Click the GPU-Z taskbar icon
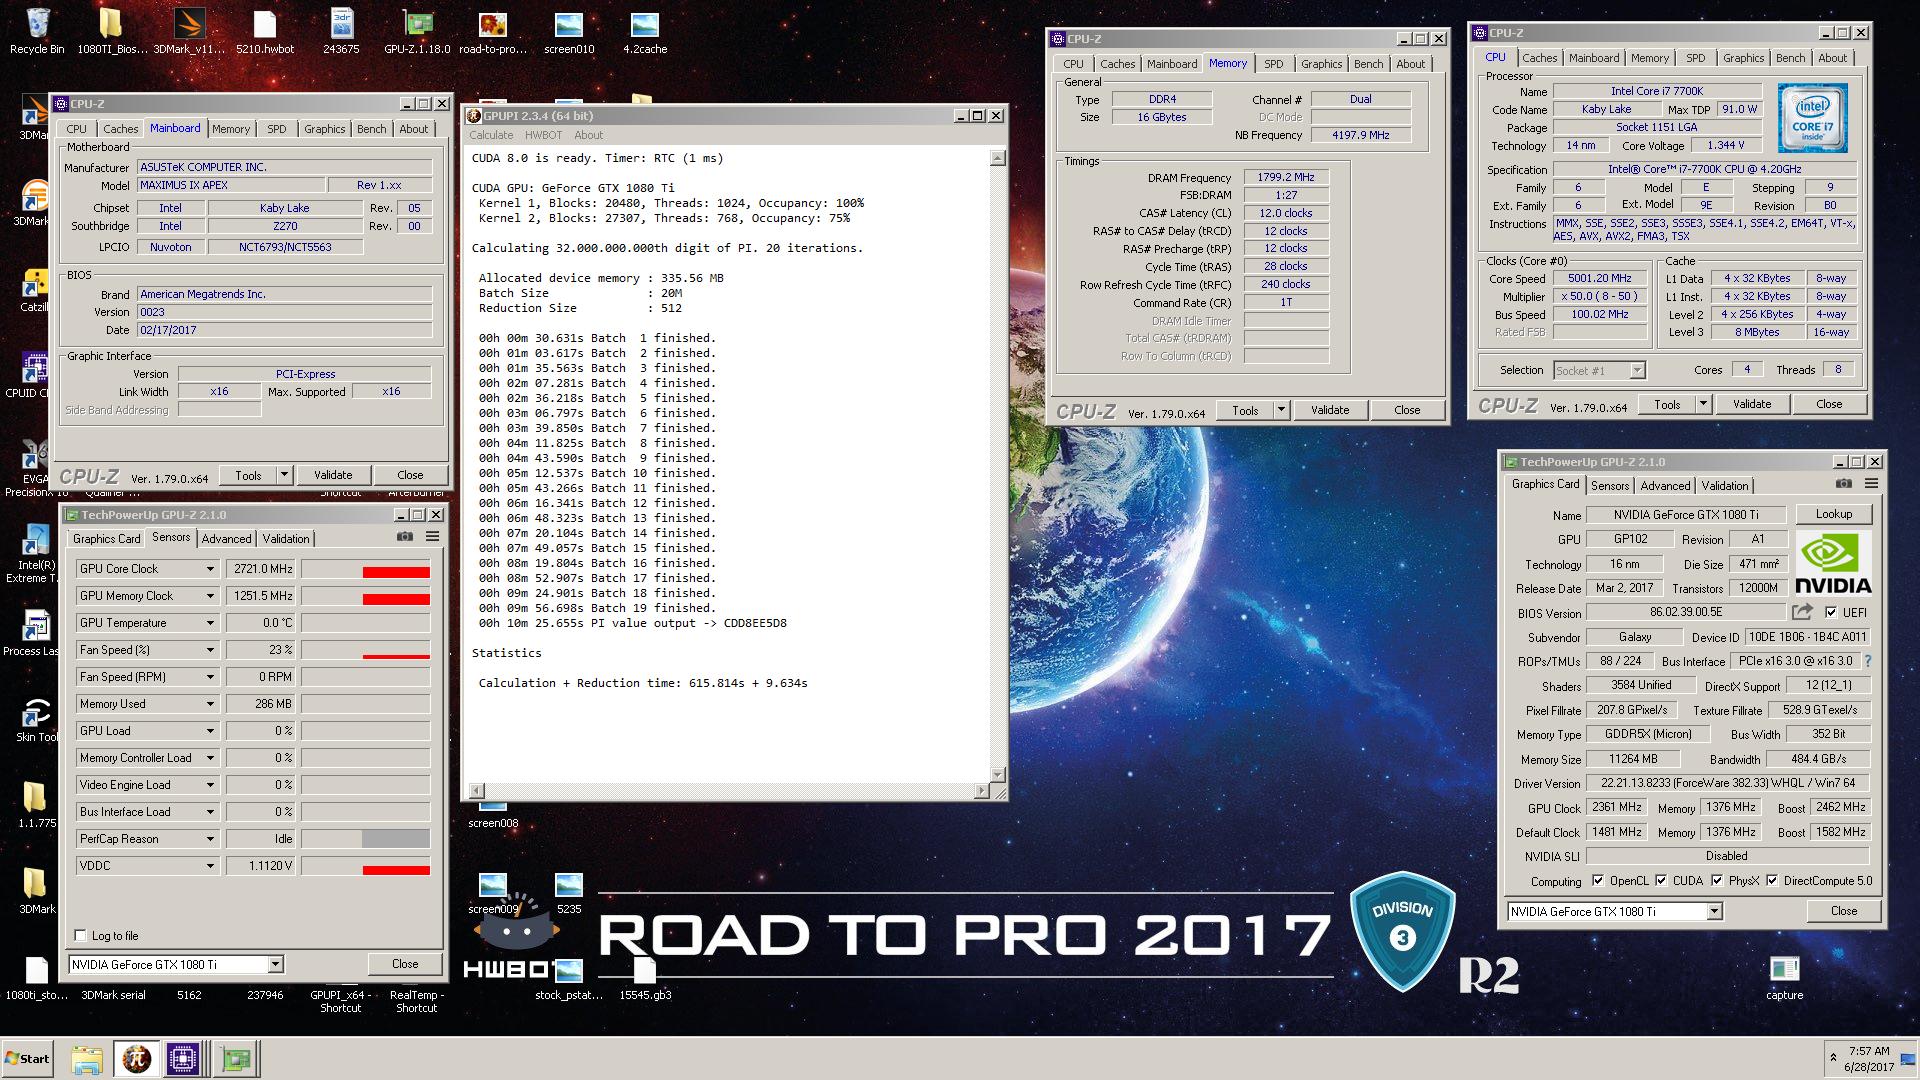Screen dimensions: 1920x1080 point(236,1059)
